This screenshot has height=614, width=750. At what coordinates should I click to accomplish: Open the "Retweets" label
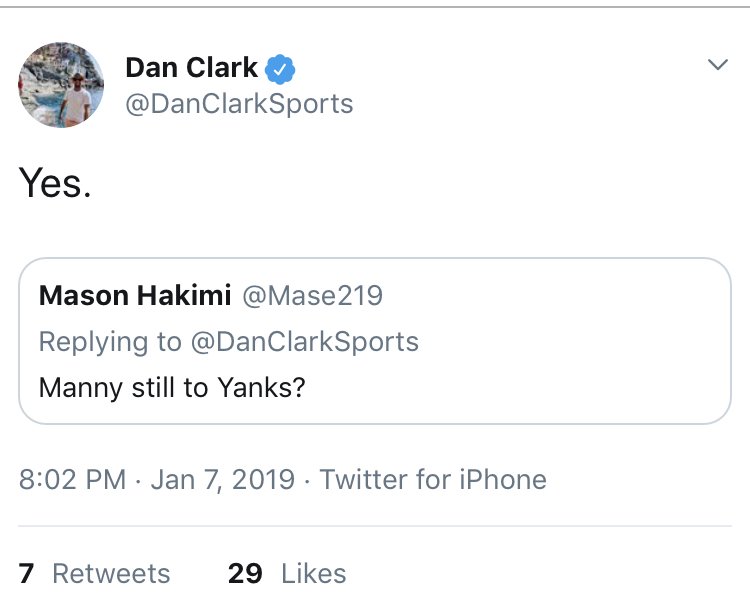coord(111,573)
